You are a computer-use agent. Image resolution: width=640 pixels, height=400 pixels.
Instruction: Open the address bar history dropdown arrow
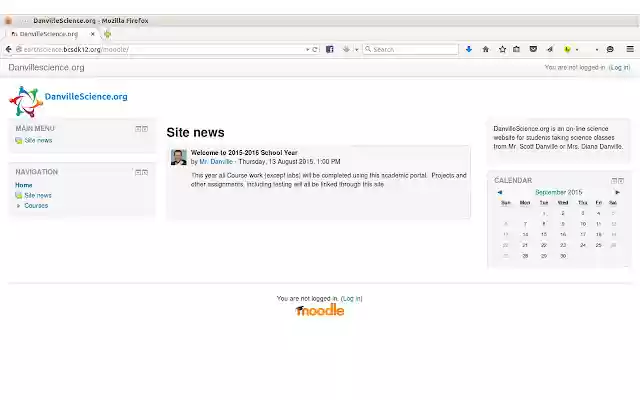coord(307,49)
